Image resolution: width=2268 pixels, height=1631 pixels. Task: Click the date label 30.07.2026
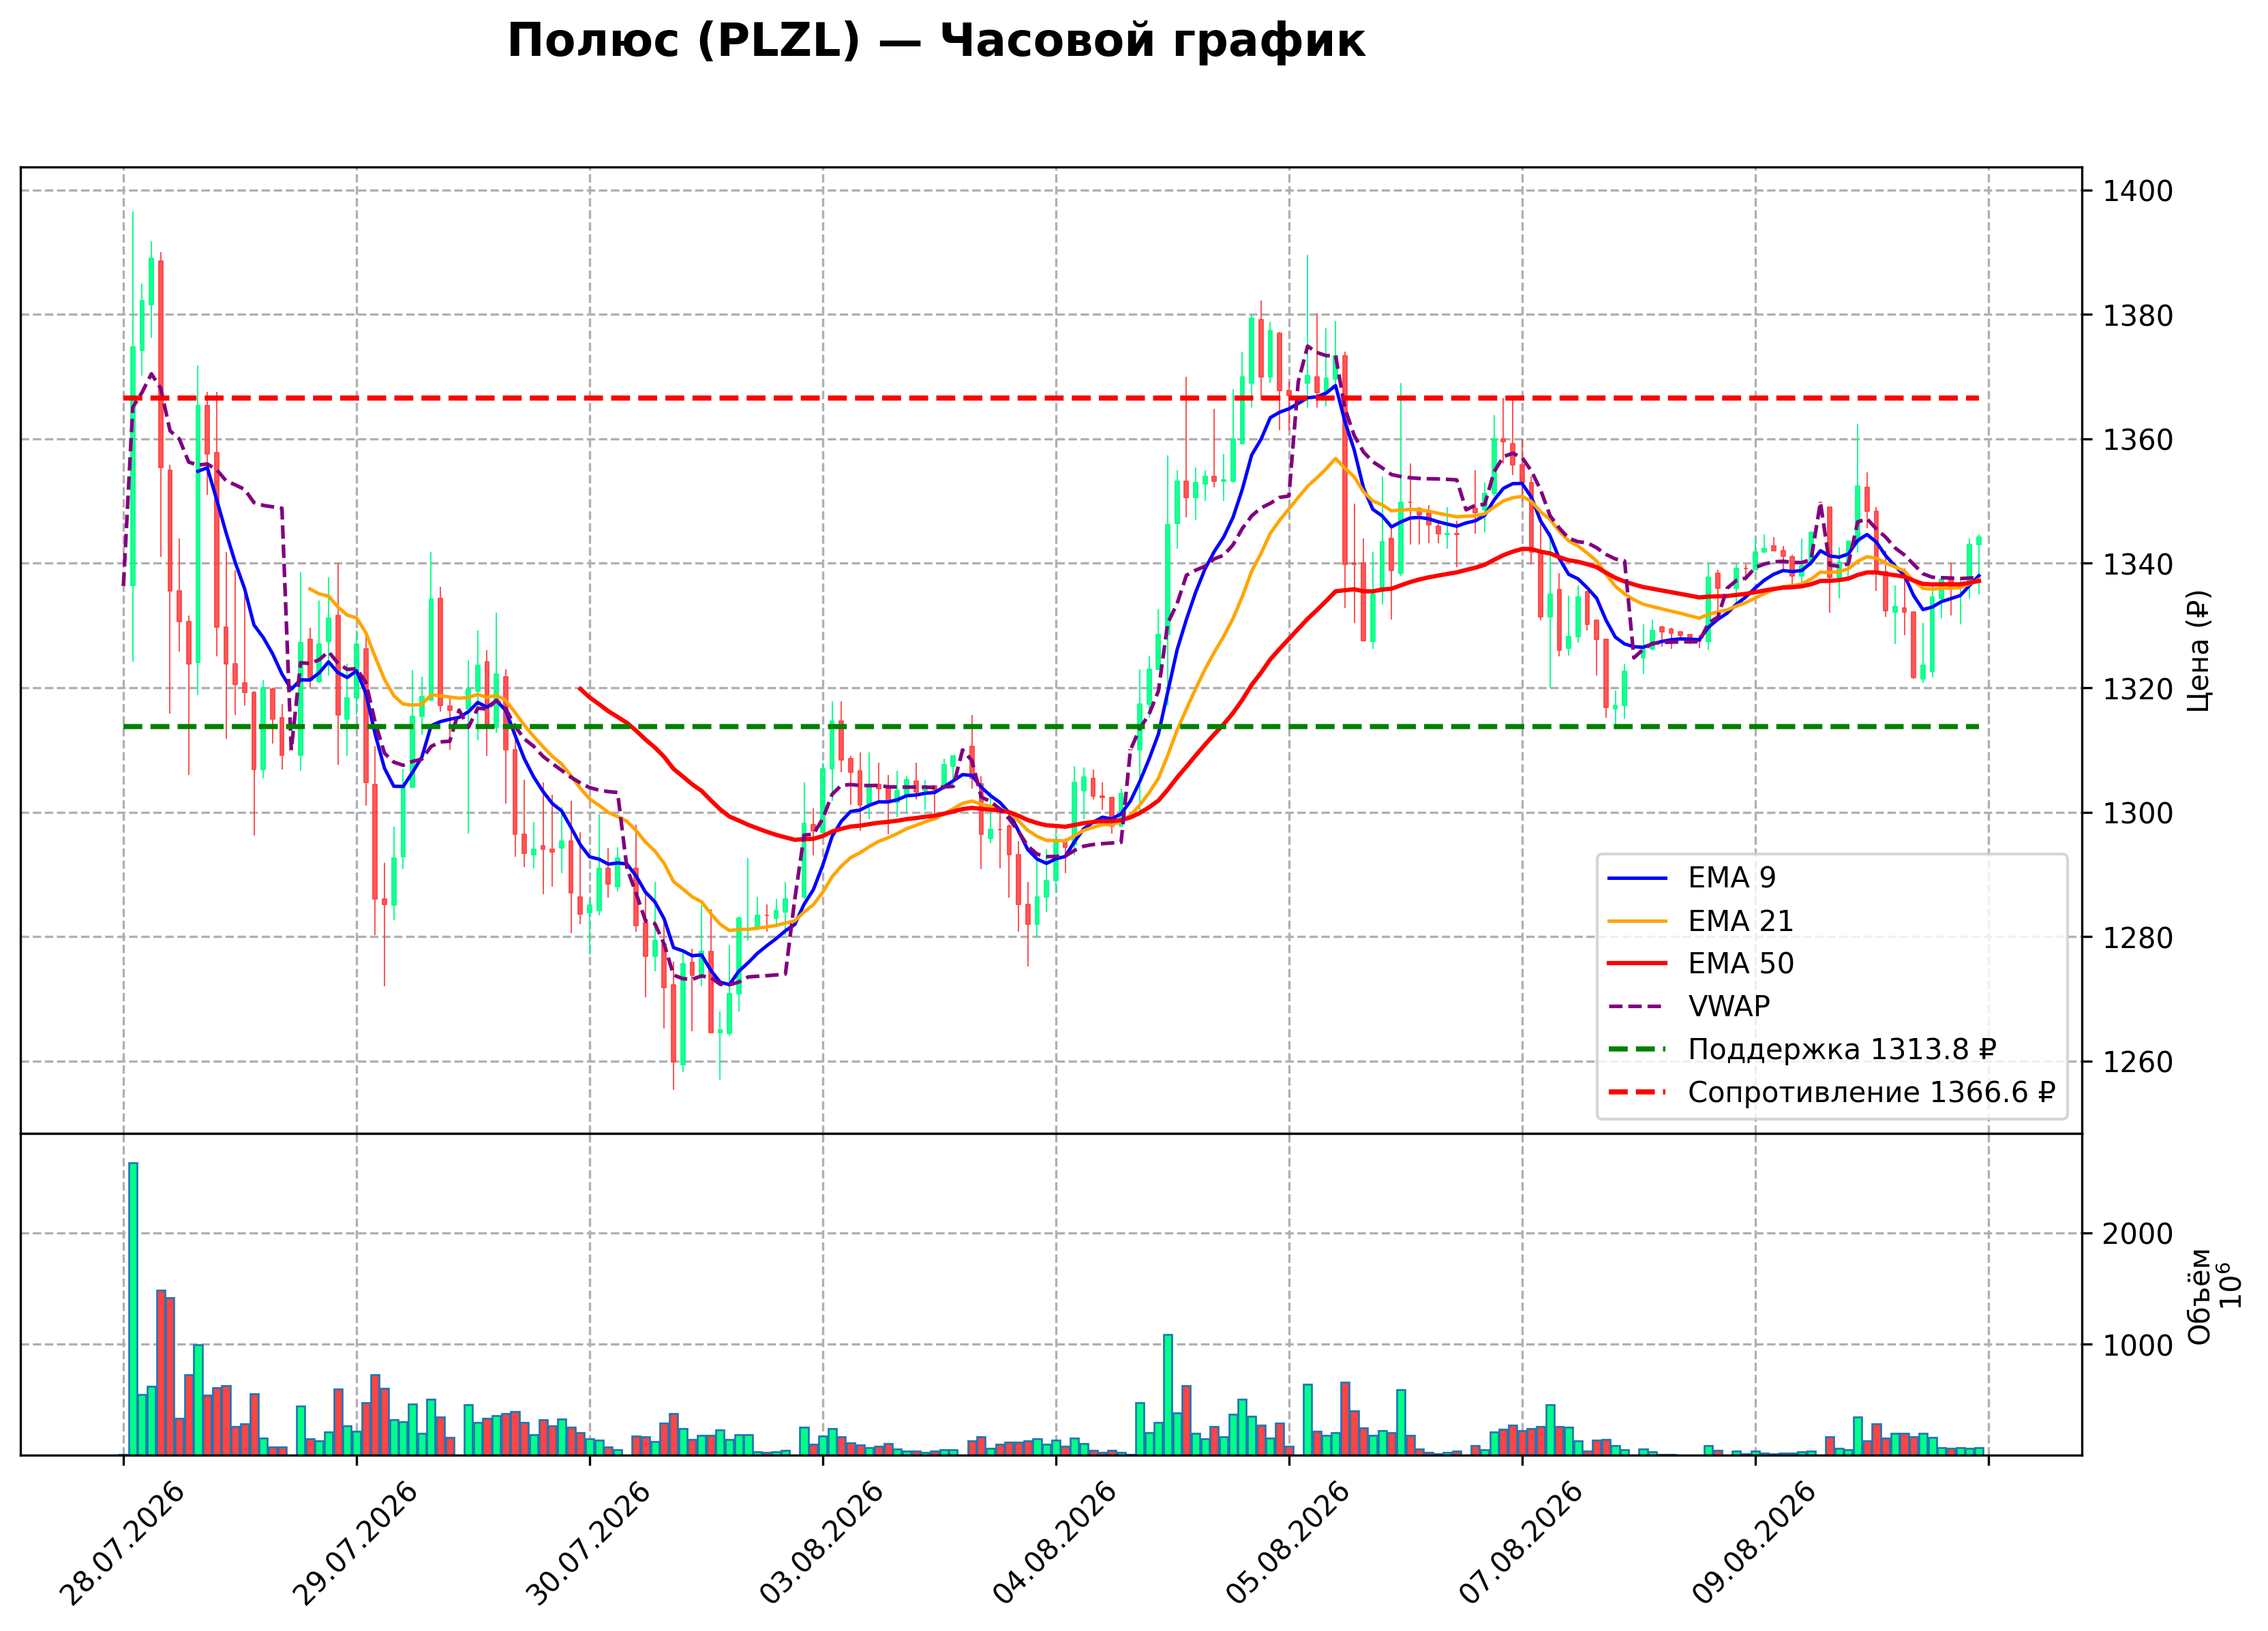(588, 1543)
